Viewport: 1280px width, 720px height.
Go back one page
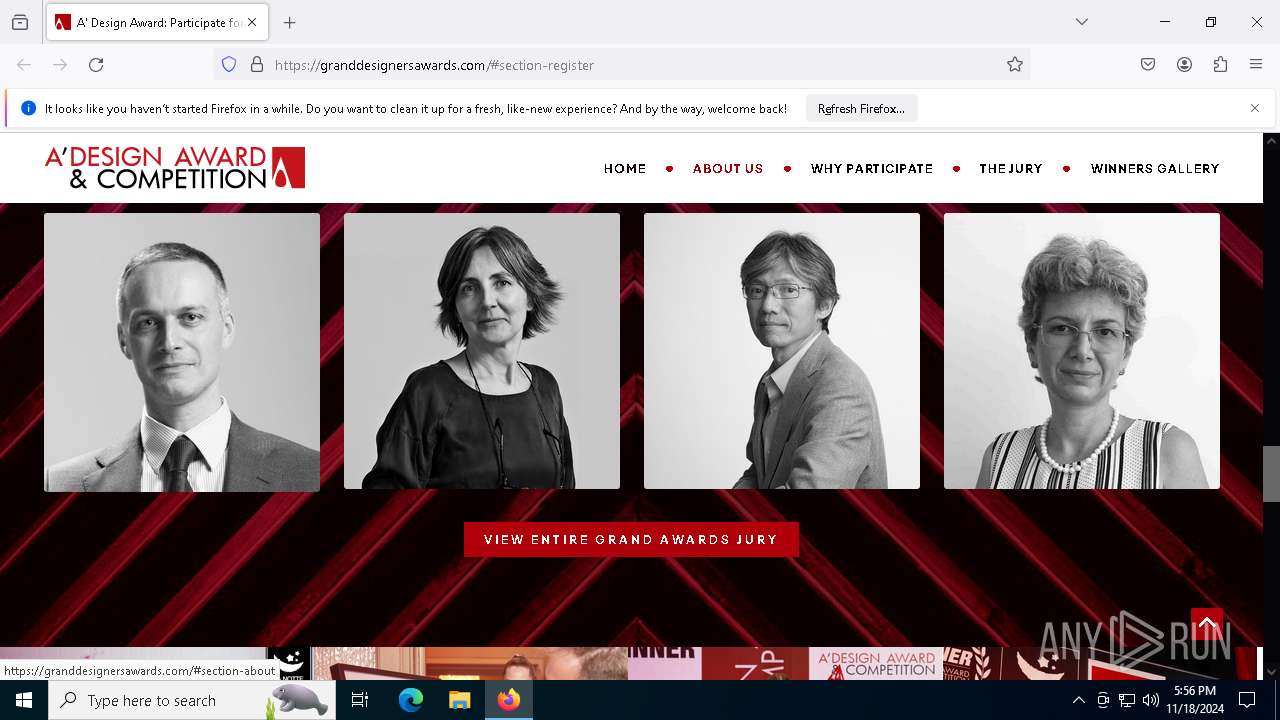(24, 65)
